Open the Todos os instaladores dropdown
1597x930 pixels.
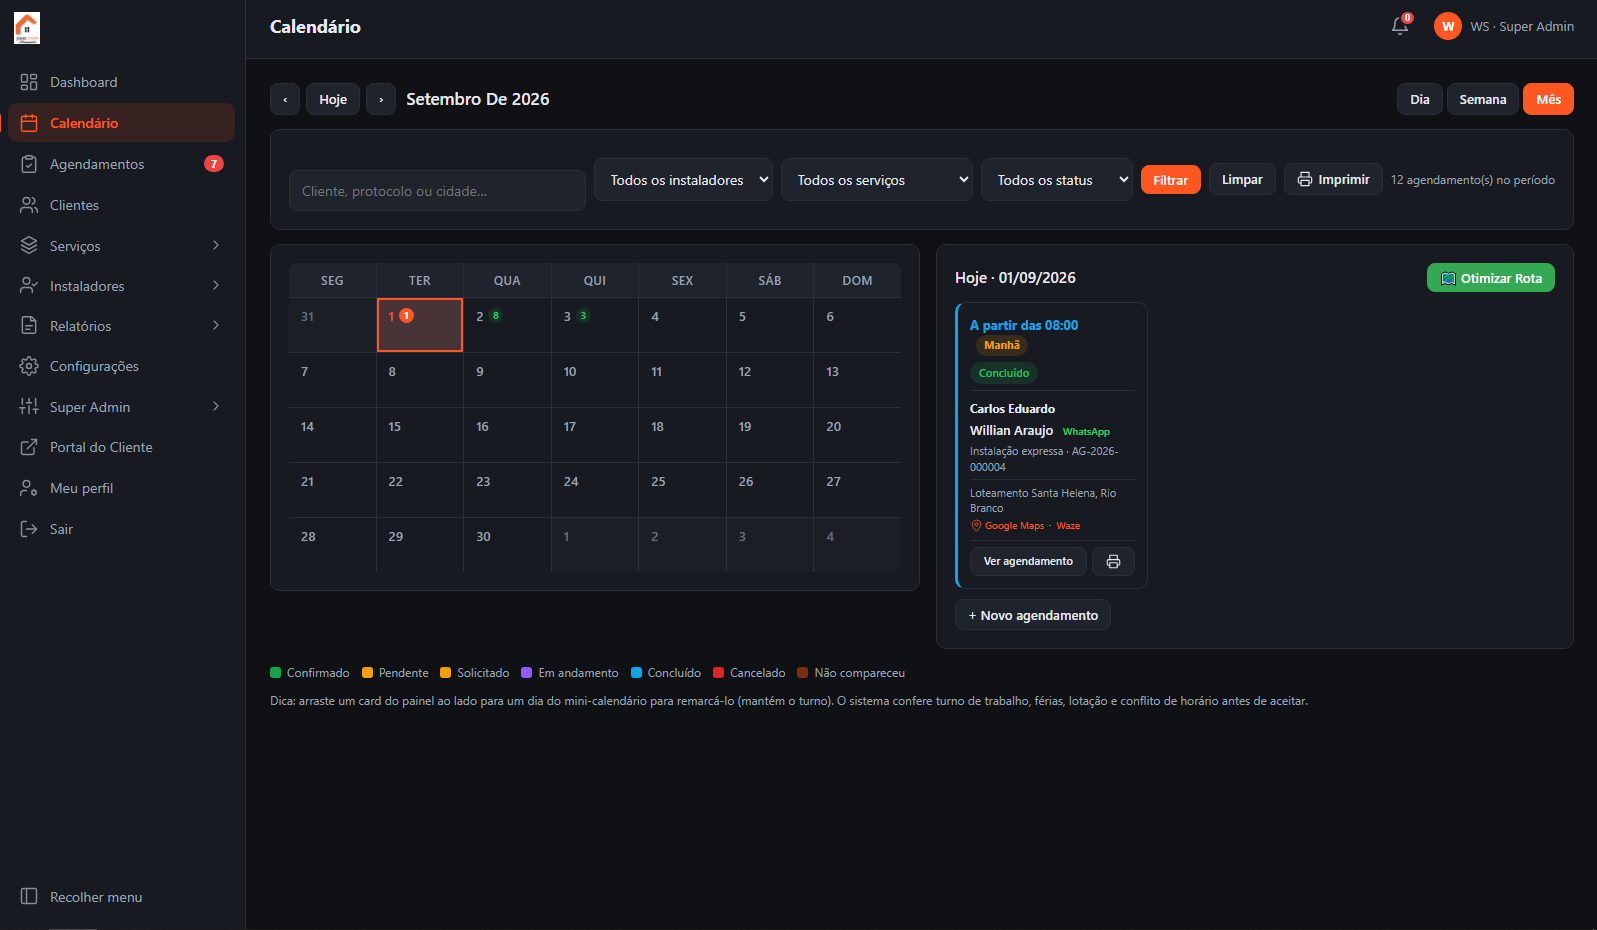coord(683,180)
